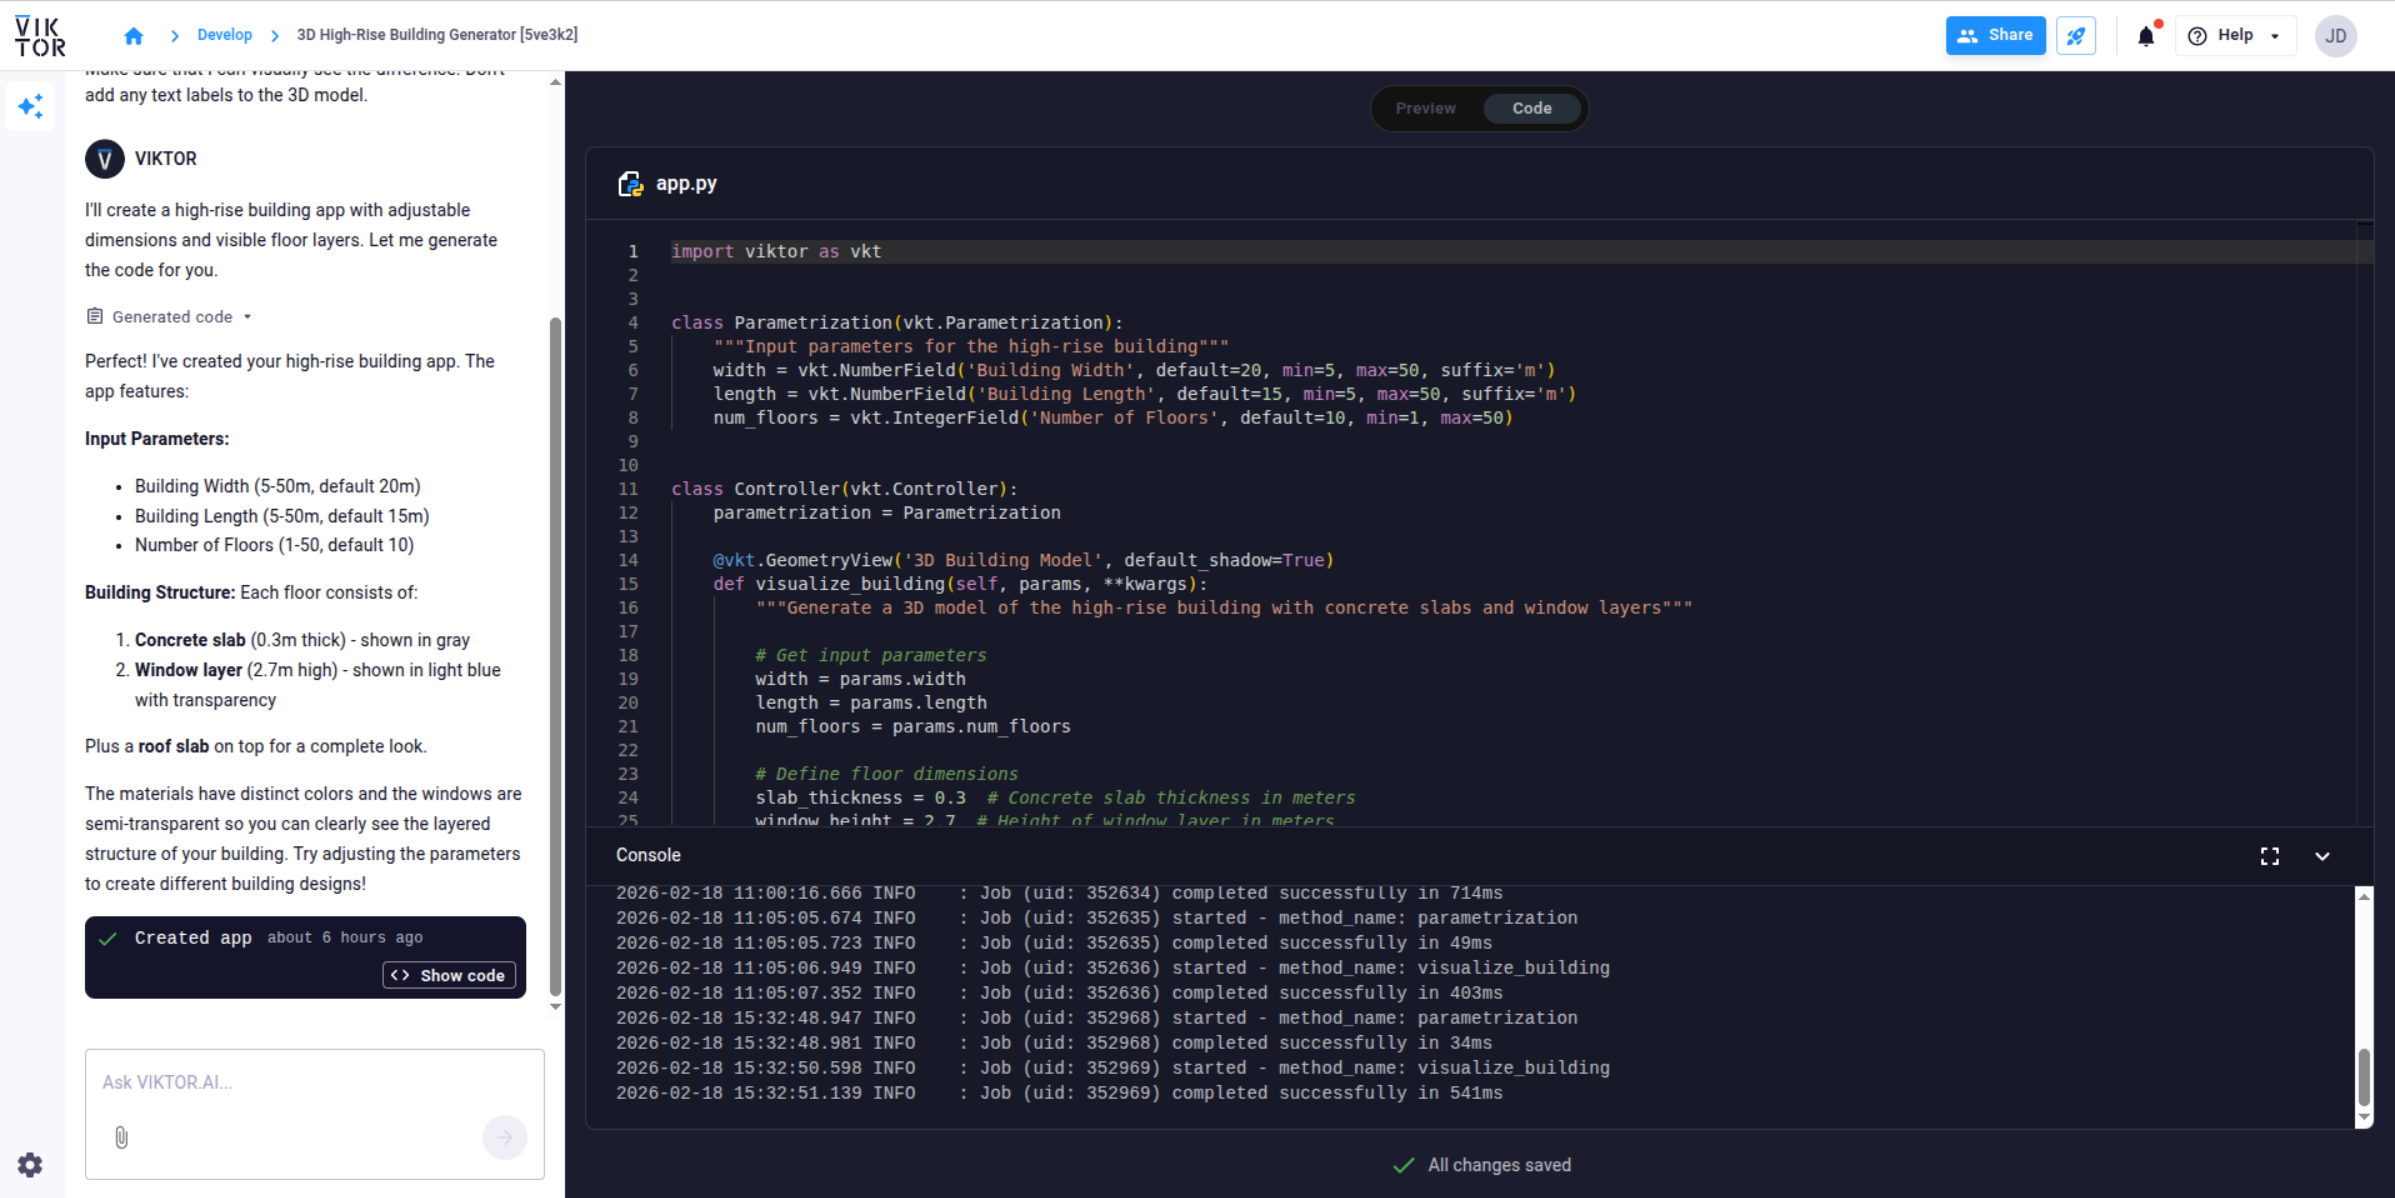Open notifications via the bell icon
This screenshot has height=1198, width=2395.
[2145, 35]
